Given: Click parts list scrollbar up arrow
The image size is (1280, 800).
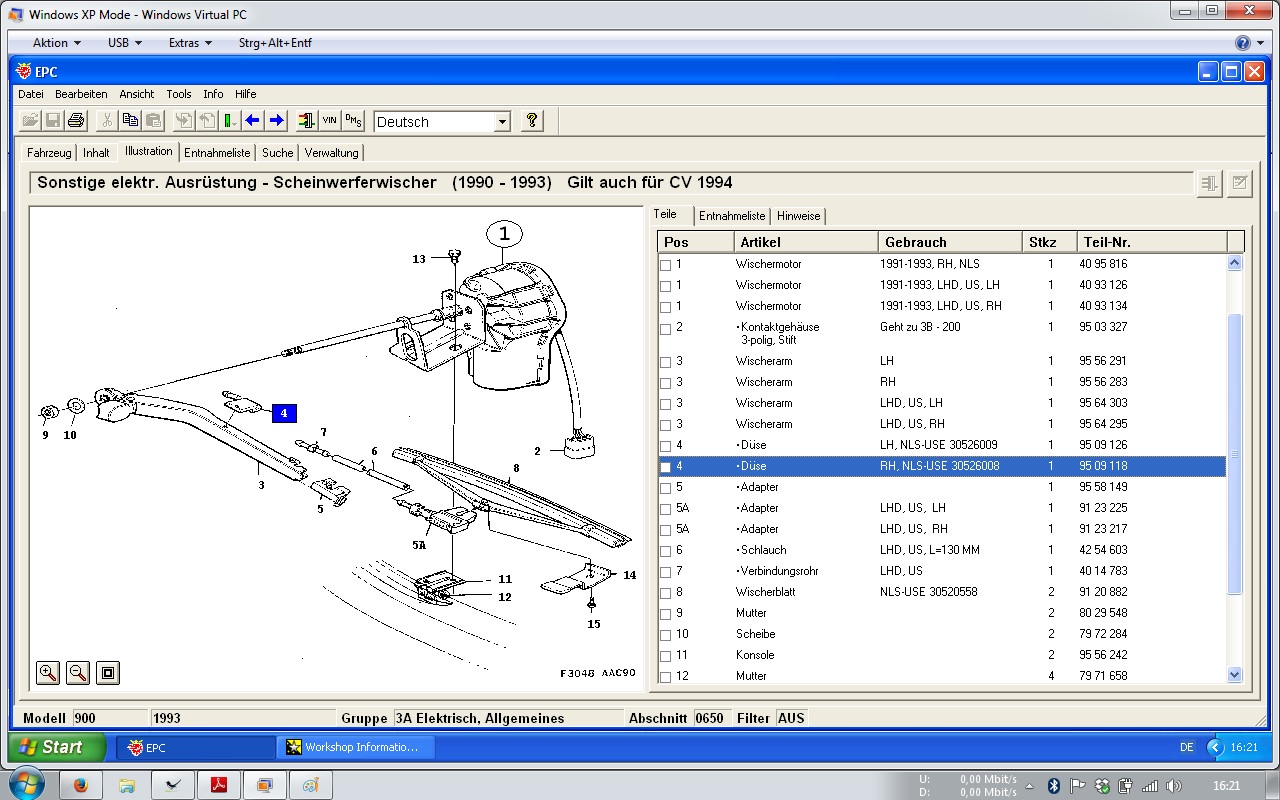Looking at the screenshot, I should 1234,263.
